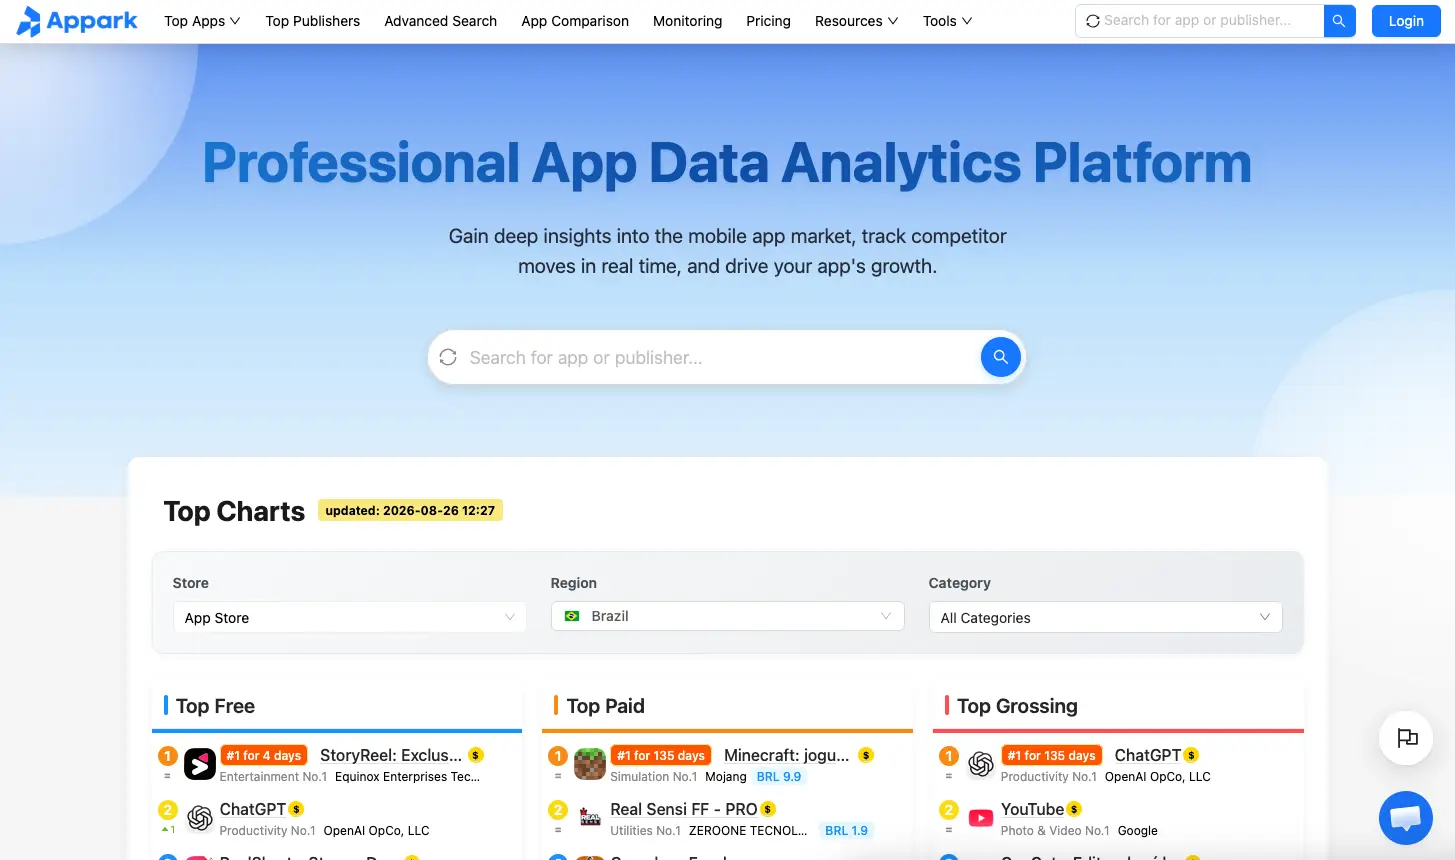Click the Appark logo
Viewport: 1455px width, 860px height.
point(77,21)
